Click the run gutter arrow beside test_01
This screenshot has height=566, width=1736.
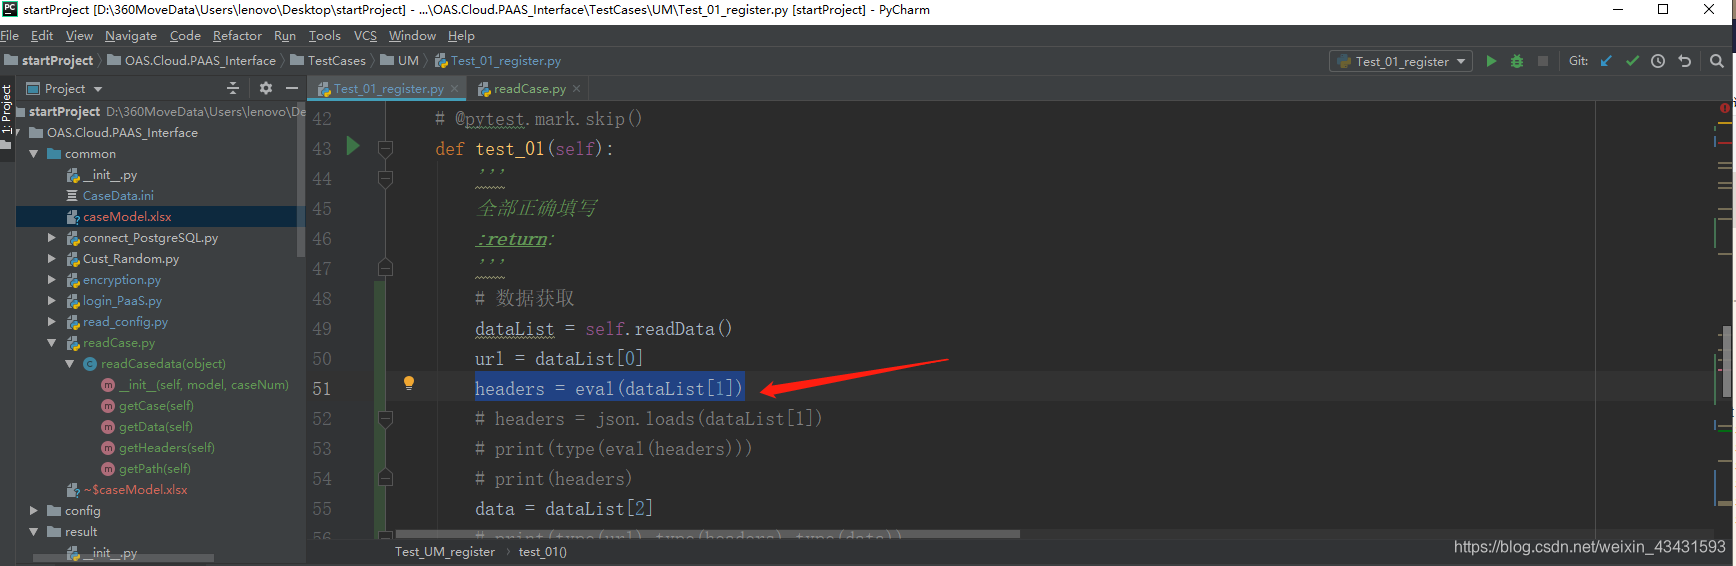[x=352, y=146]
